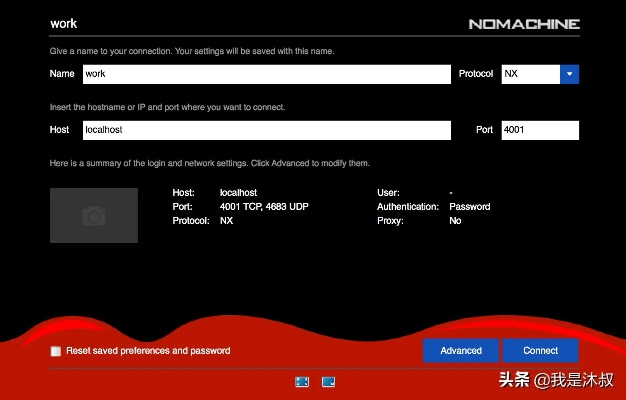Click the fullscreen icon at bottom
Screen dimensions: 626x400
302,382
